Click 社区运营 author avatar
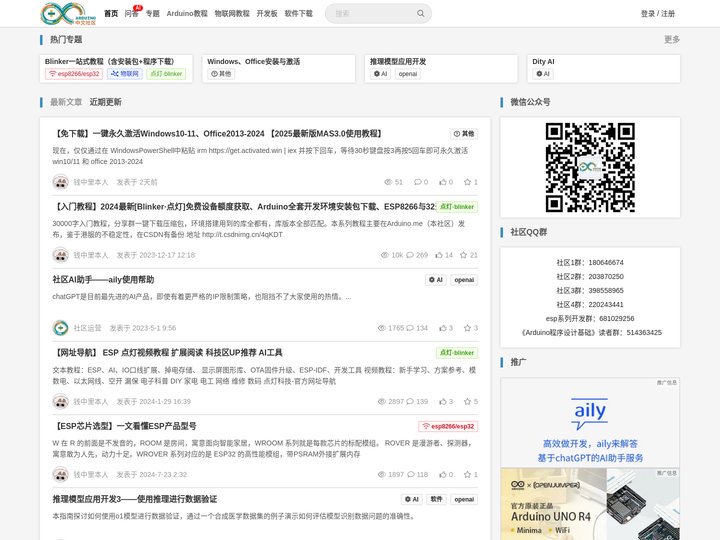This screenshot has height=540, width=720. (60, 328)
